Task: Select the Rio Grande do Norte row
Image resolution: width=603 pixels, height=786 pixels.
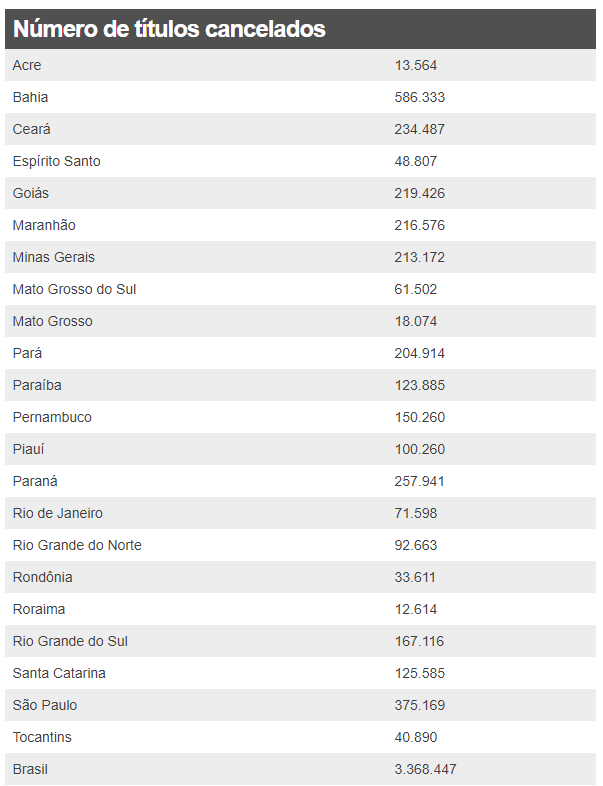Action: coord(300,545)
